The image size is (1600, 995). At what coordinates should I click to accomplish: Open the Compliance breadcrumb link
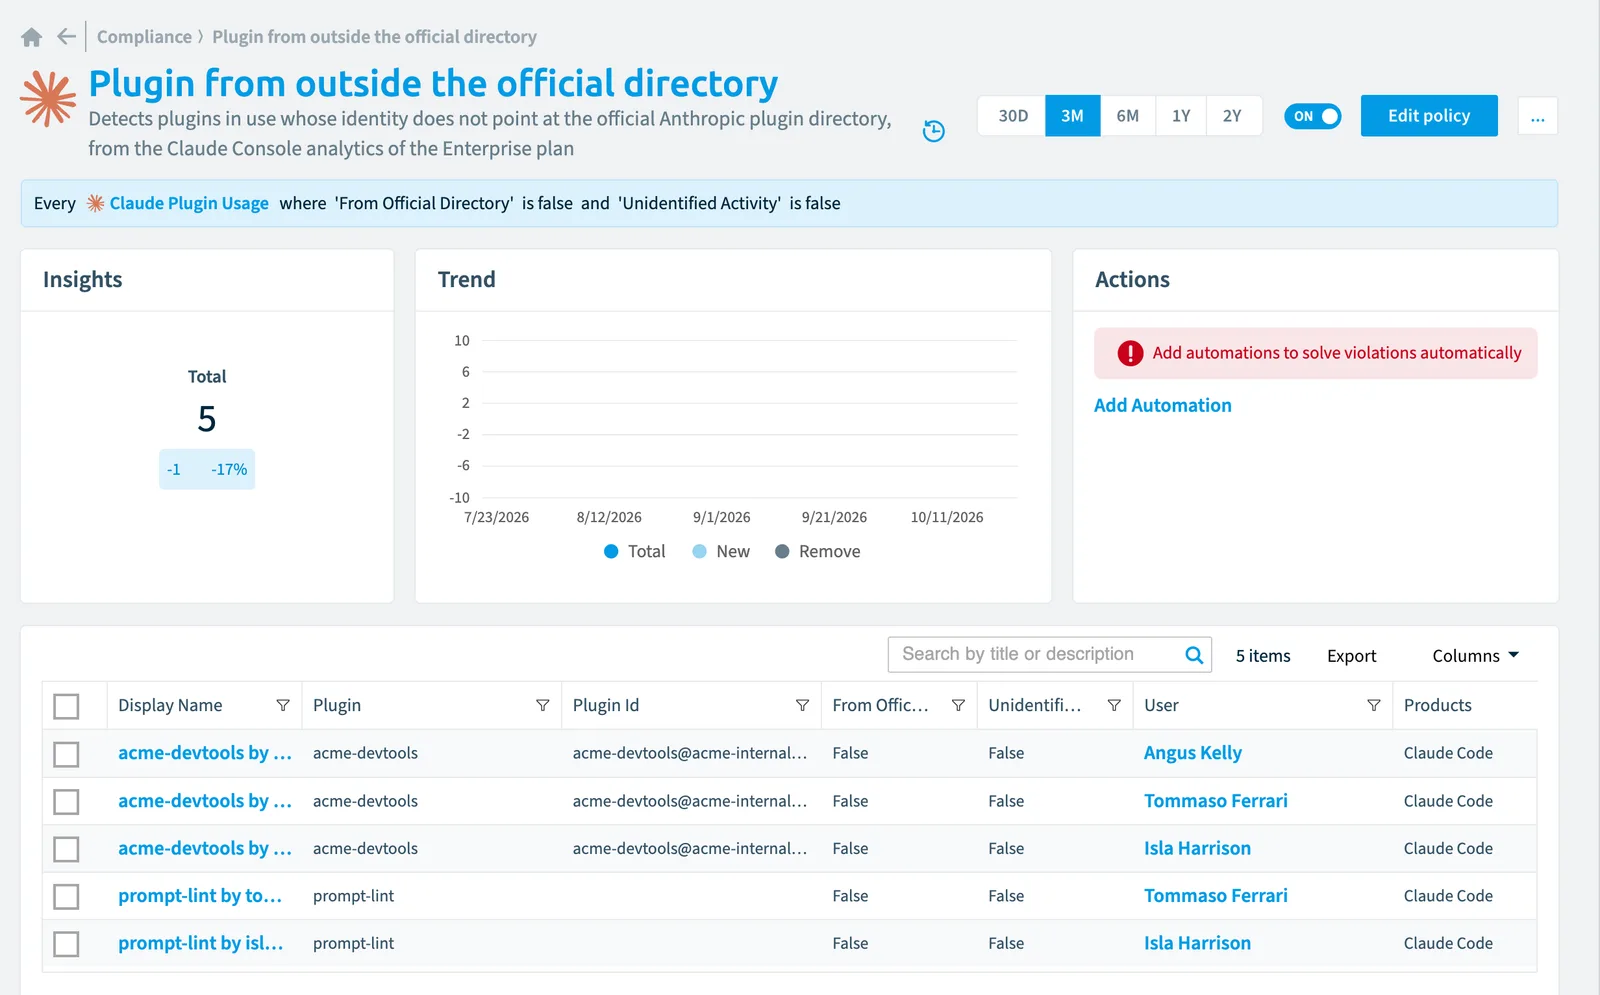(144, 37)
